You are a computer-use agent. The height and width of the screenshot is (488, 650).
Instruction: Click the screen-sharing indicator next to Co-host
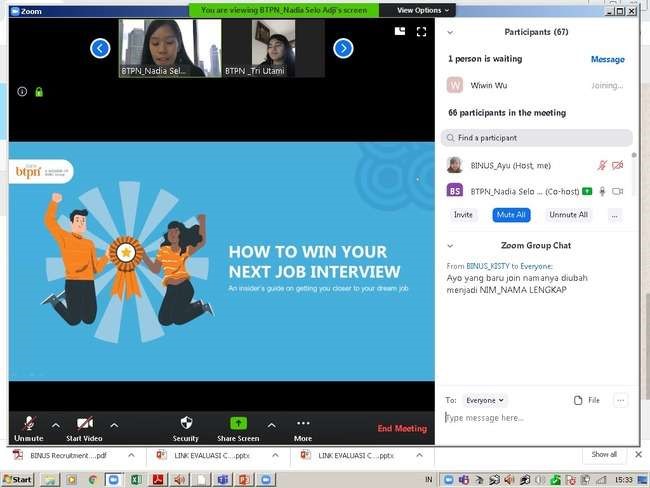(587, 191)
